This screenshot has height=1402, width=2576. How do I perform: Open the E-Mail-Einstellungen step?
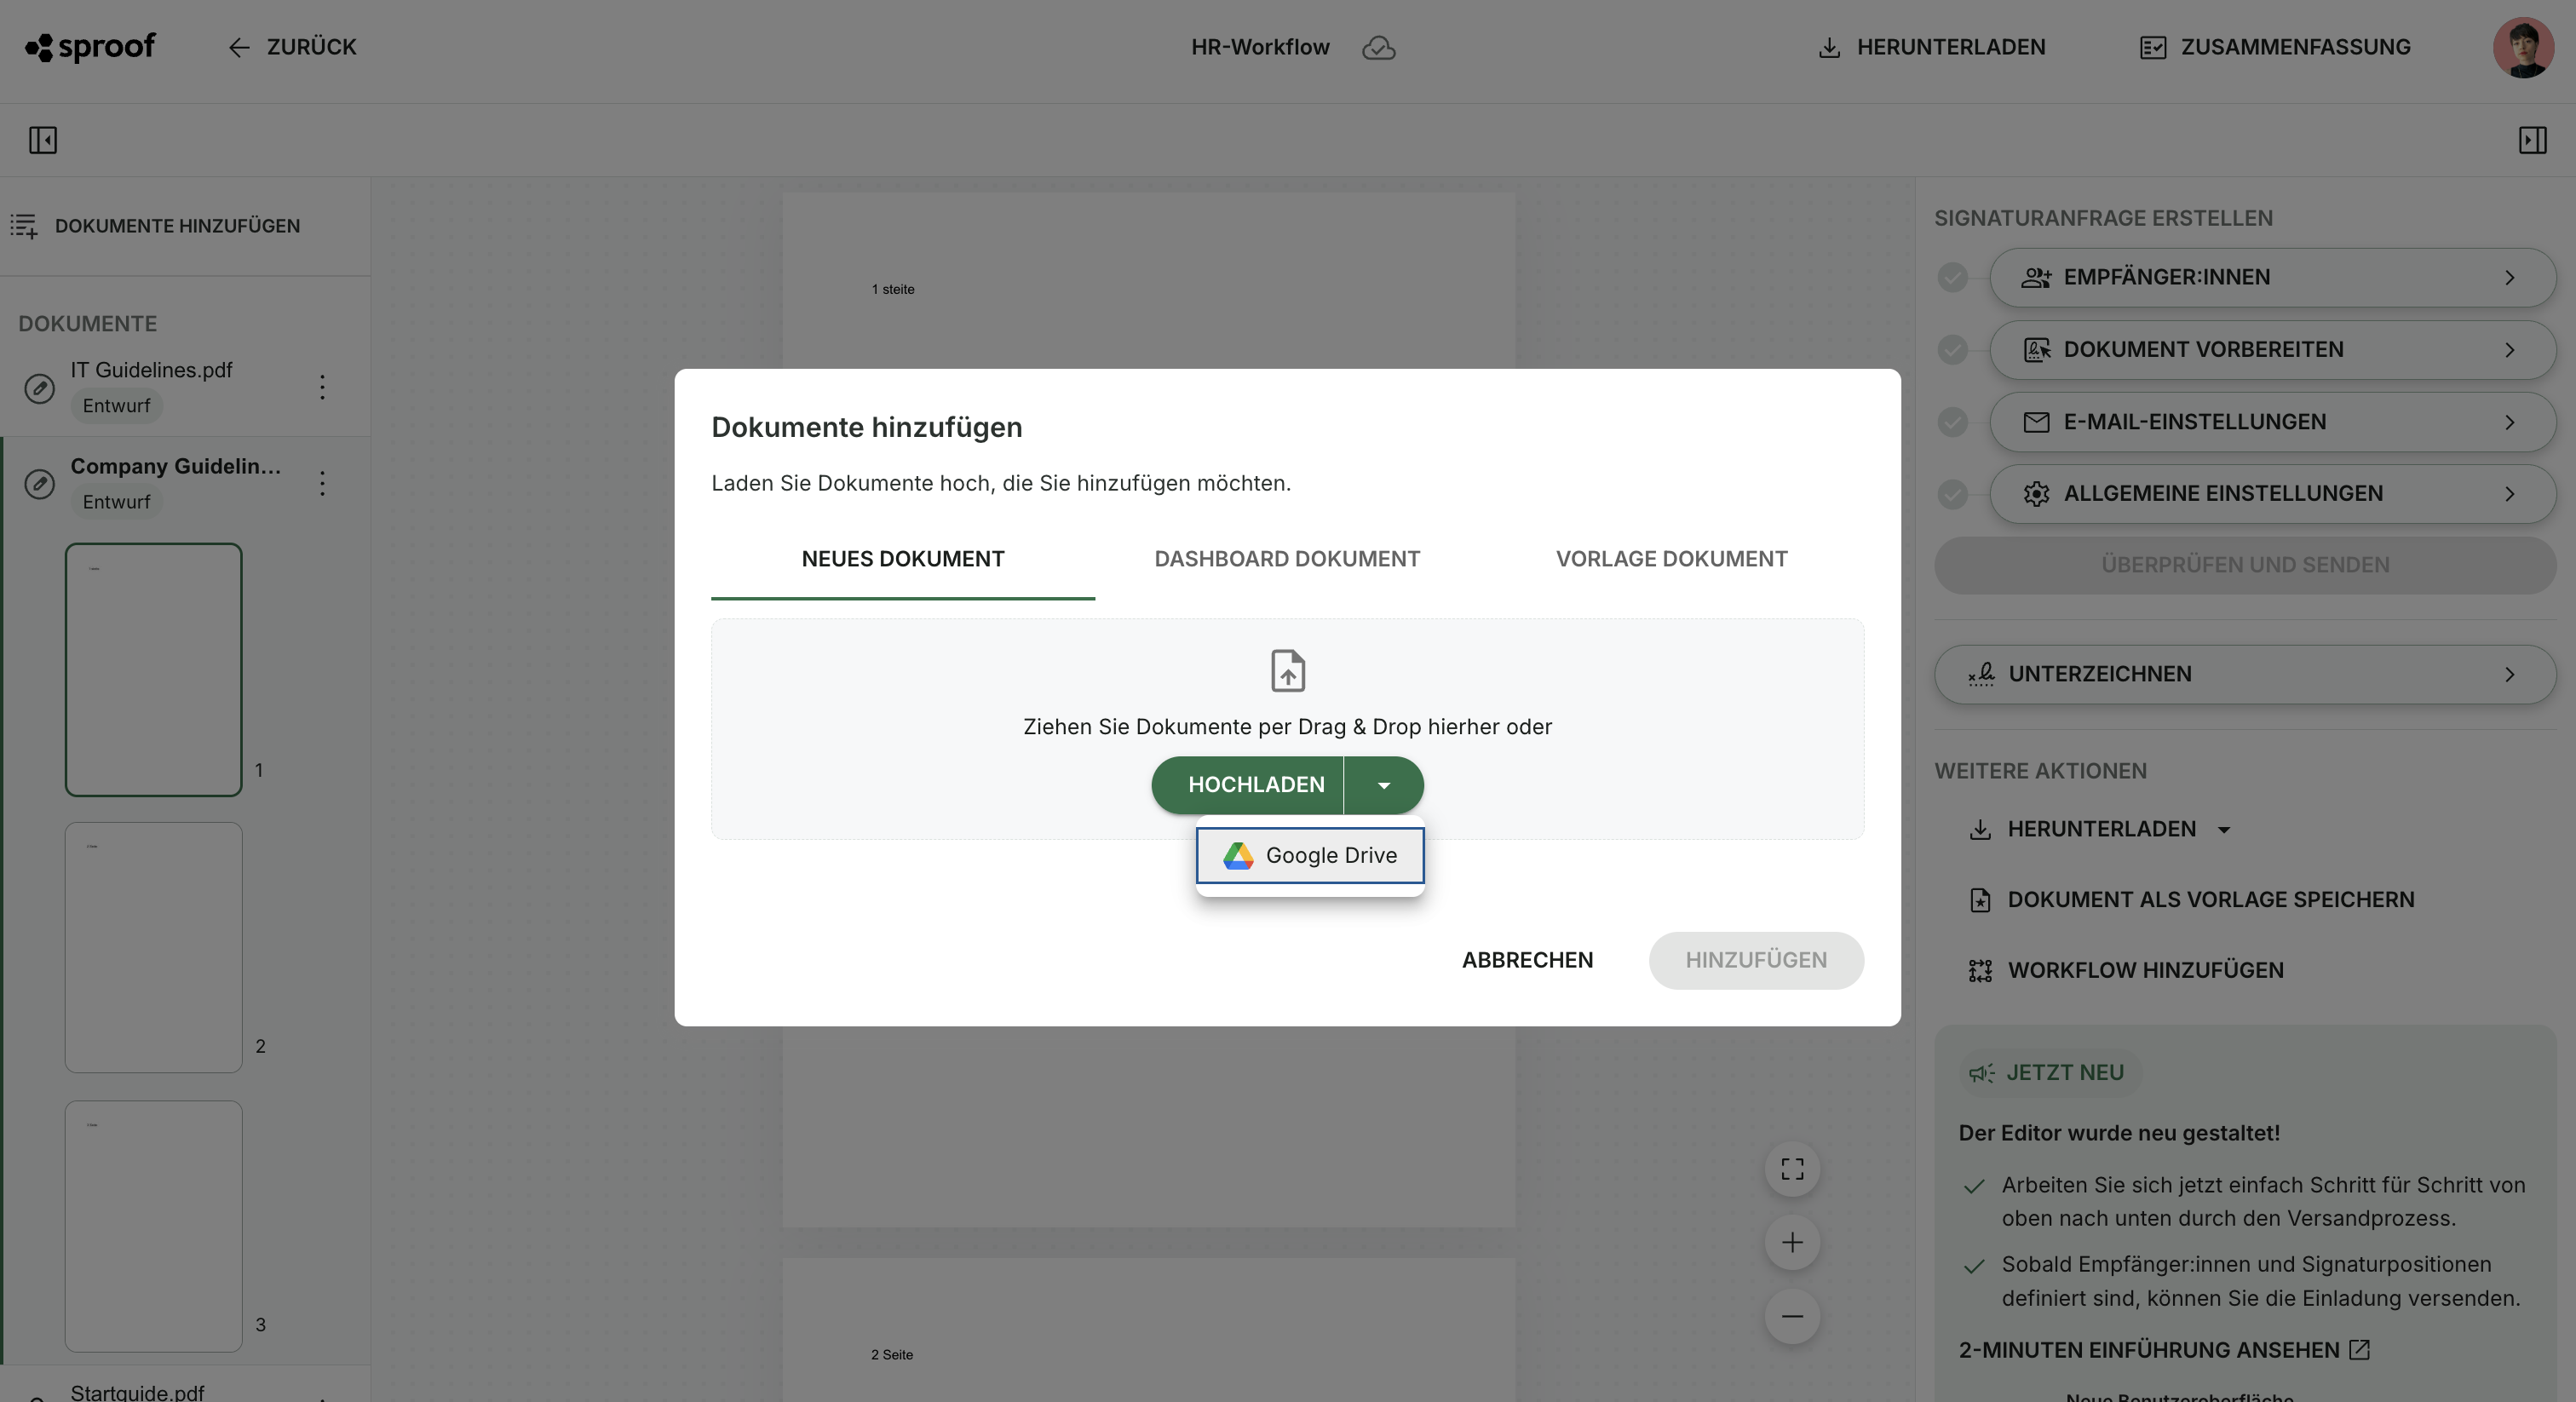coord(2272,422)
